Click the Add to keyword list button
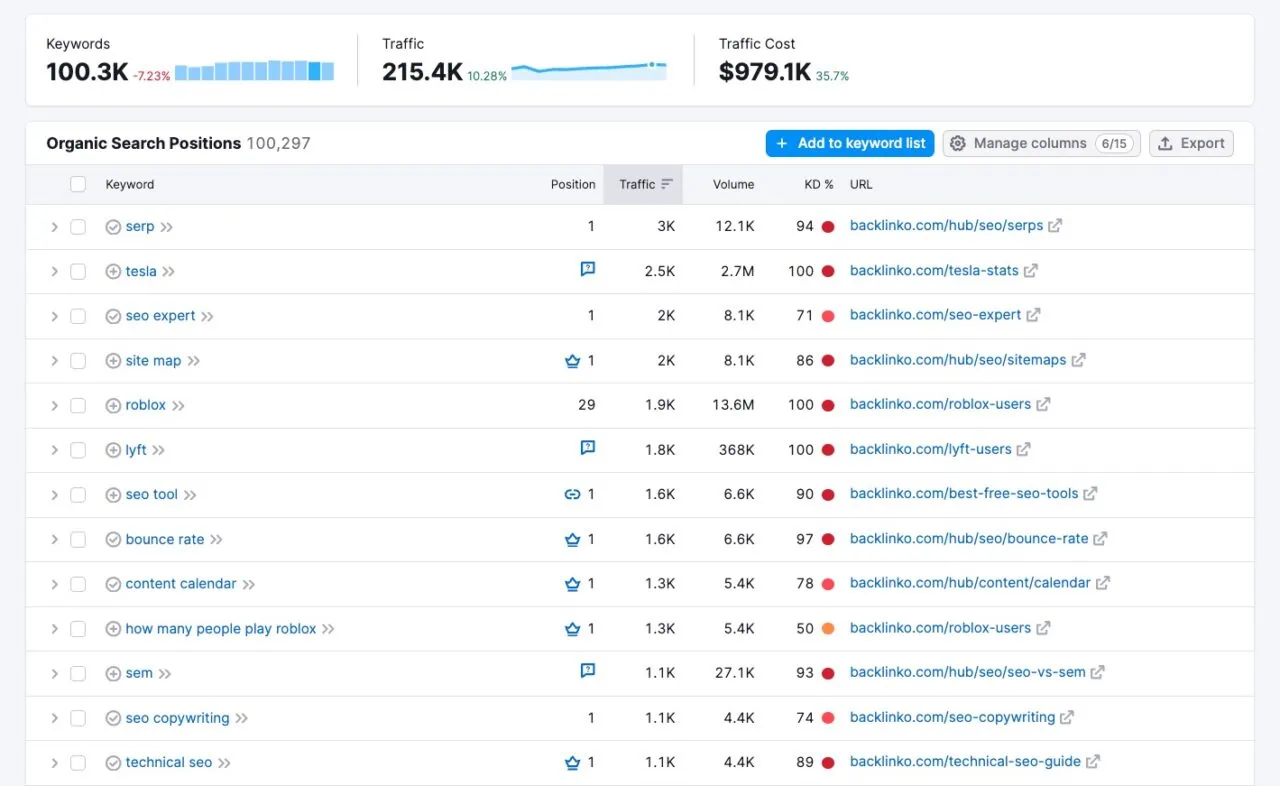Image resolution: width=1280 pixels, height=786 pixels. (849, 143)
